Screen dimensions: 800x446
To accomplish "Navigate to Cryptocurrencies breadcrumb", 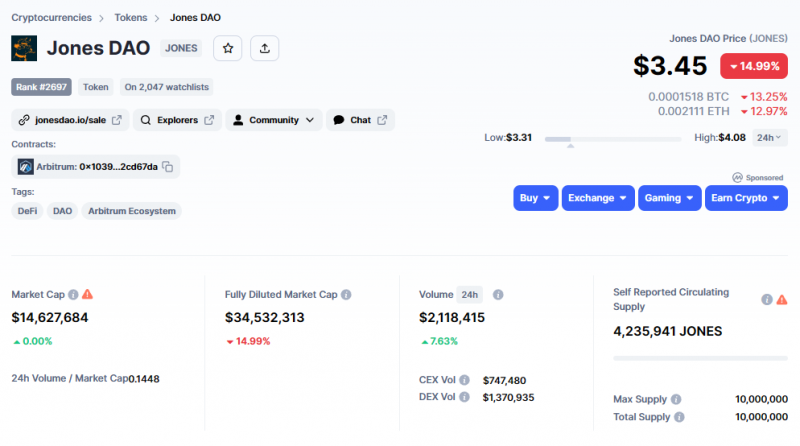I will click(51, 18).
